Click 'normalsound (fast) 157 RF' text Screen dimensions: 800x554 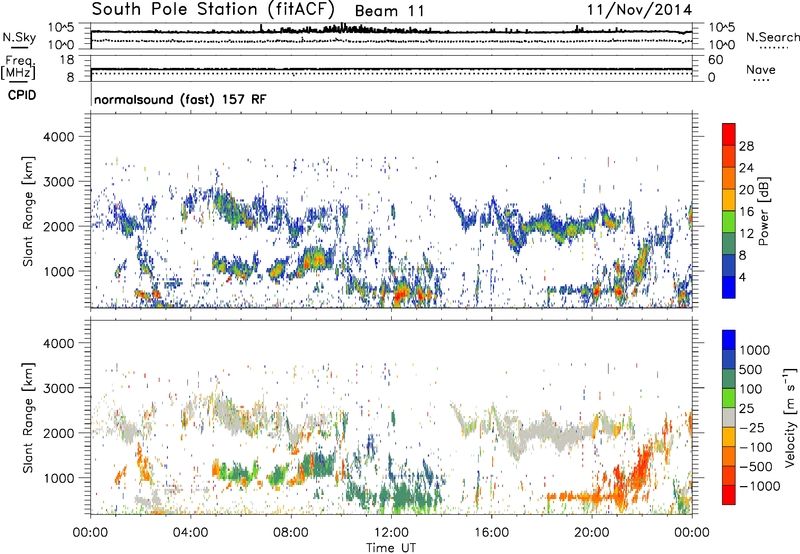[180, 99]
